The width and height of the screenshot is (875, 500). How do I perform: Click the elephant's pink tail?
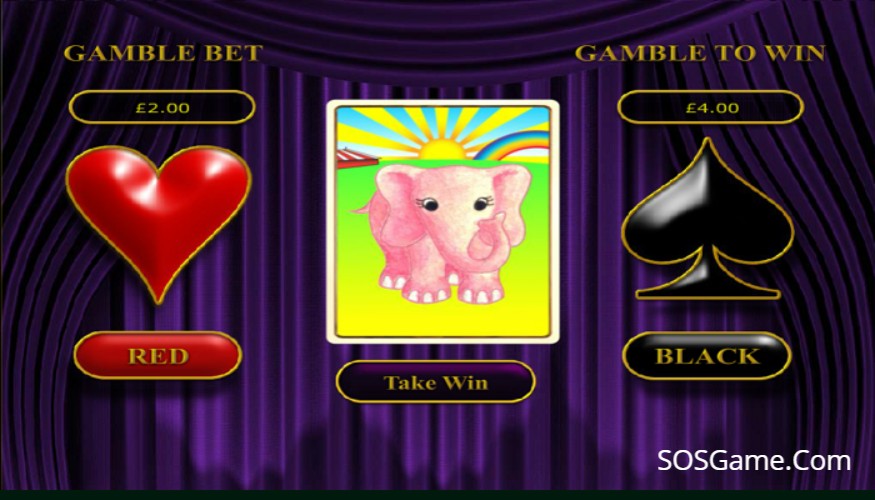[x=363, y=210]
